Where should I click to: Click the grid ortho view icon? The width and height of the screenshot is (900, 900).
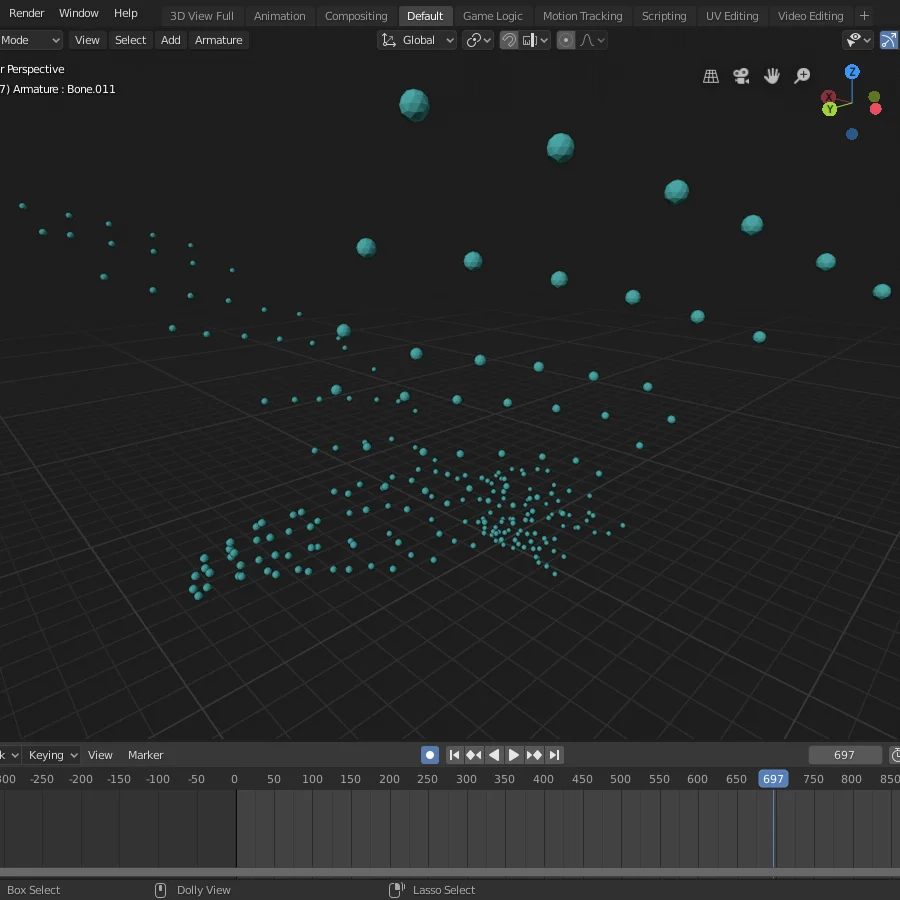(x=711, y=75)
